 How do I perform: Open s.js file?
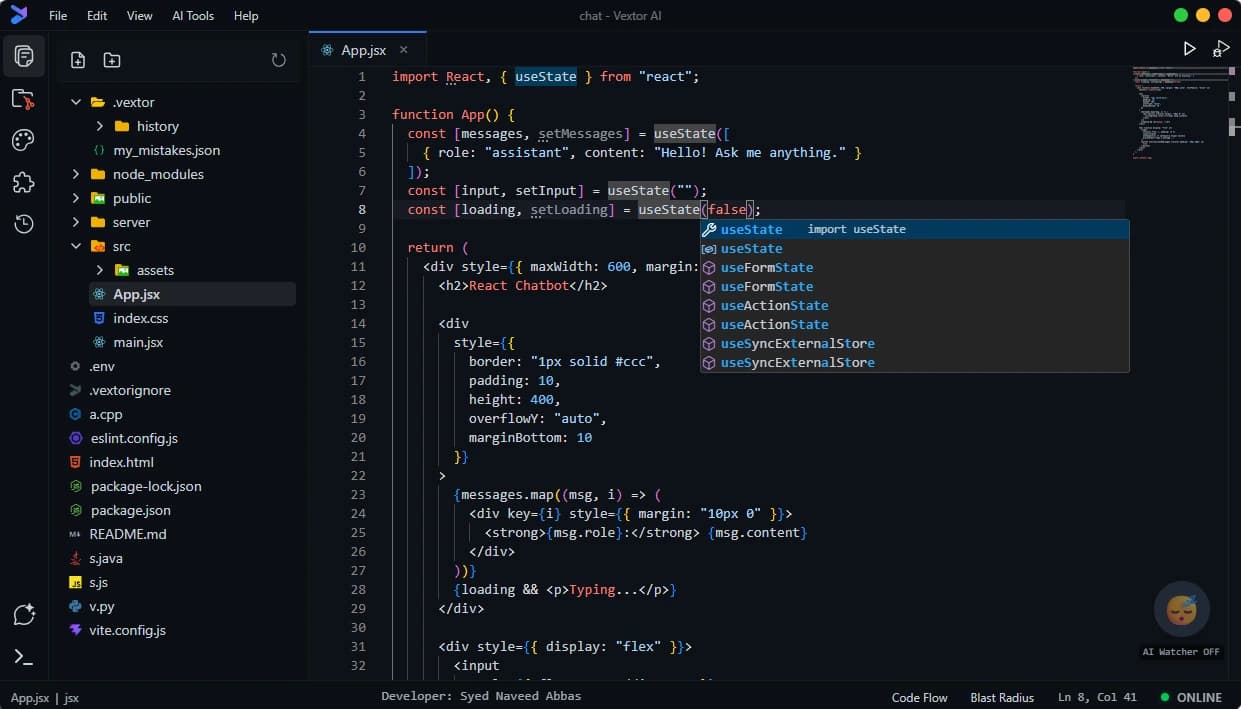(x=98, y=582)
